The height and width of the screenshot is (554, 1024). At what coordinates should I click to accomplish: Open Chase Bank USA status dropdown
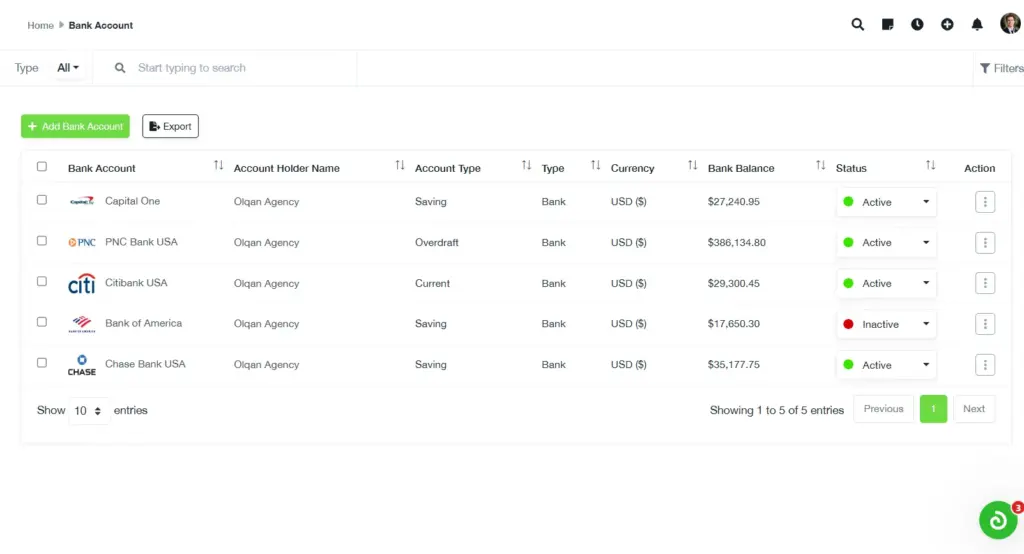(x=886, y=365)
